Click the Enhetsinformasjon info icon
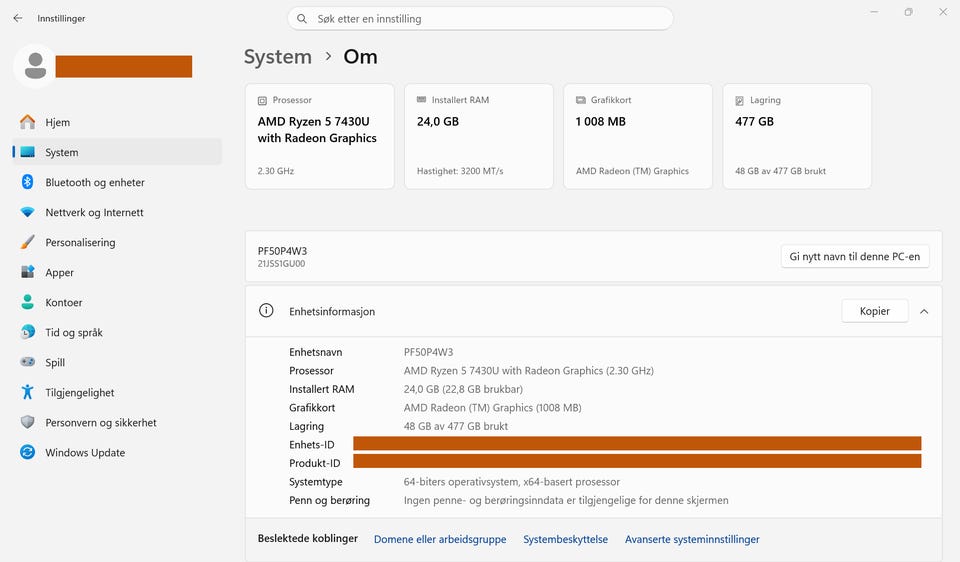960x562 pixels. 266,310
